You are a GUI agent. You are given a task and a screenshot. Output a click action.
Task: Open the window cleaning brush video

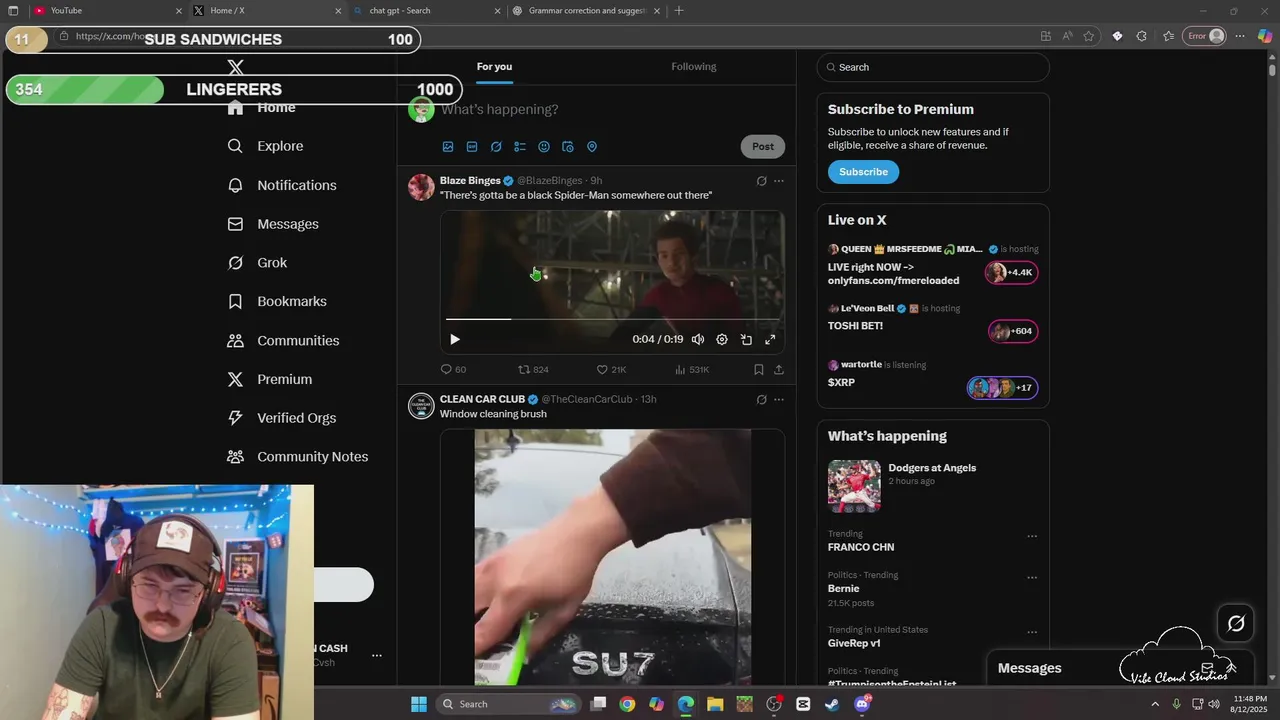pyautogui.click(x=612, y=558)
